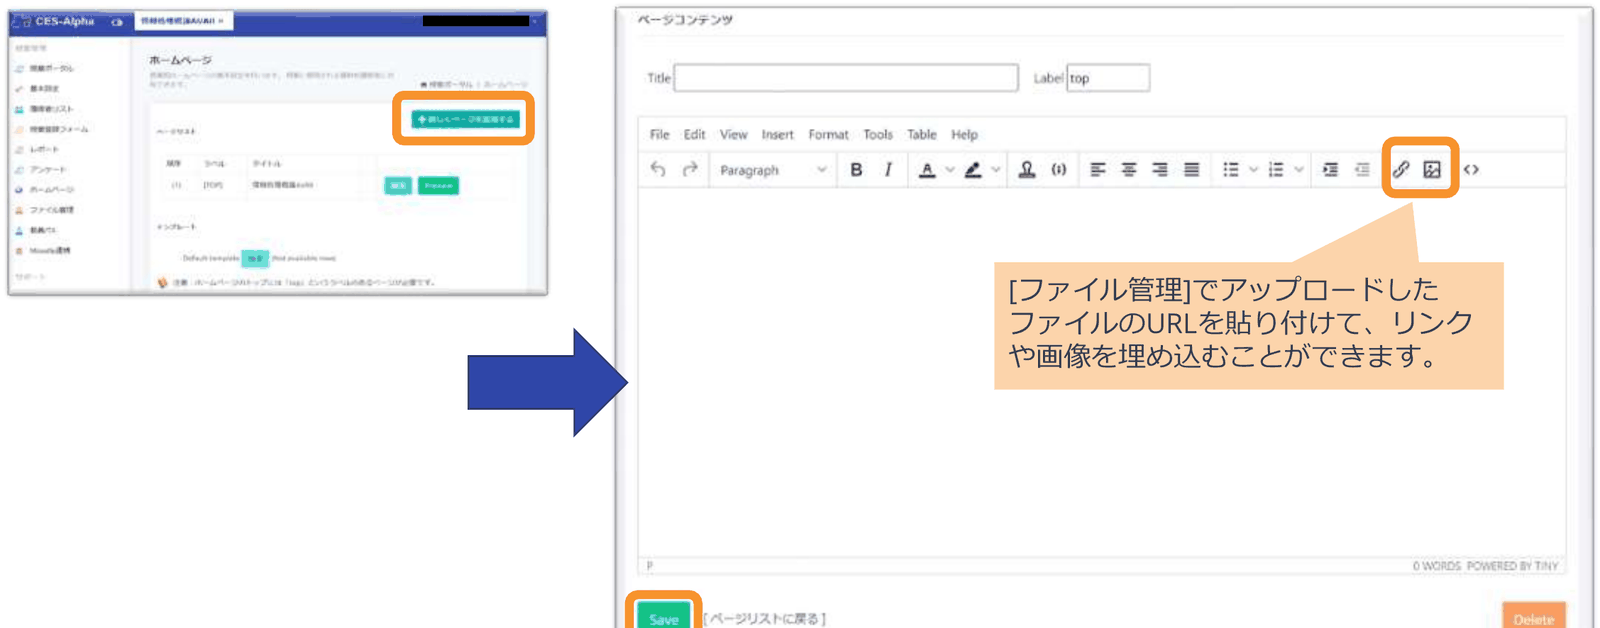1600x628 pixels.
Task: Open the source code view
Action: [1471, 170]
